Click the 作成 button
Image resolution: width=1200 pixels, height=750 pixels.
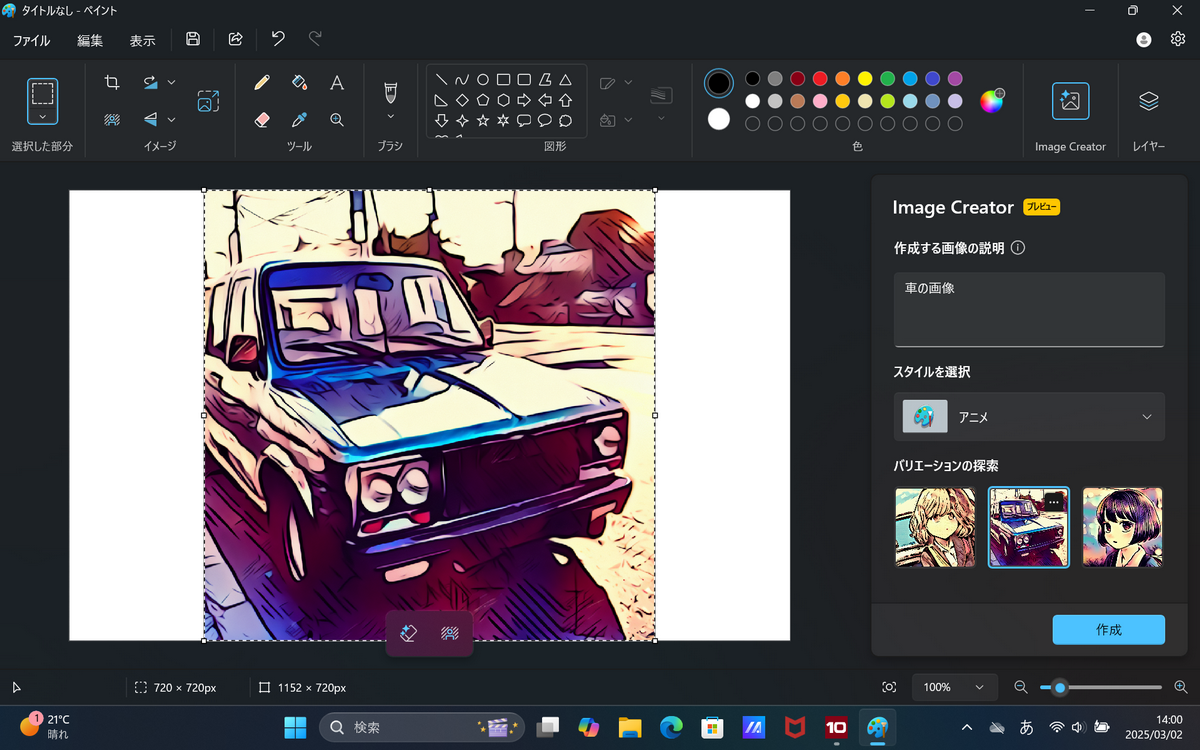(1108, 630)
